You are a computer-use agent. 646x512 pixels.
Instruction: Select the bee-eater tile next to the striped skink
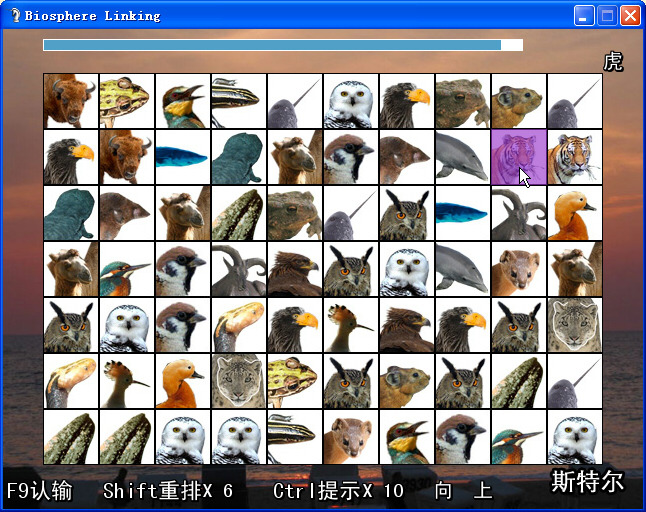pos(183,101)
